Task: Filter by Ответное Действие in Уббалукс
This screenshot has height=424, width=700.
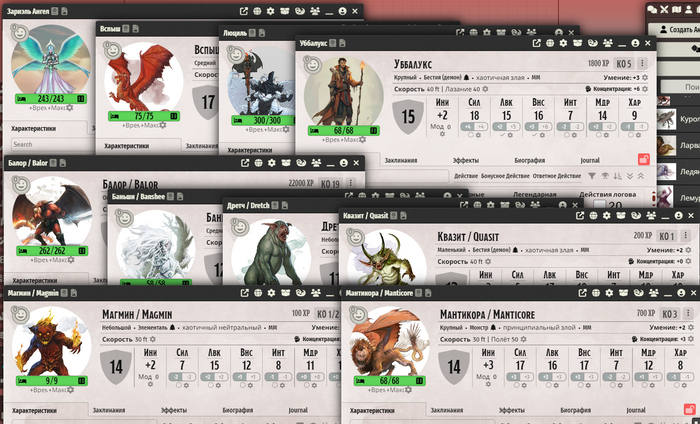Action: point(557,176)
